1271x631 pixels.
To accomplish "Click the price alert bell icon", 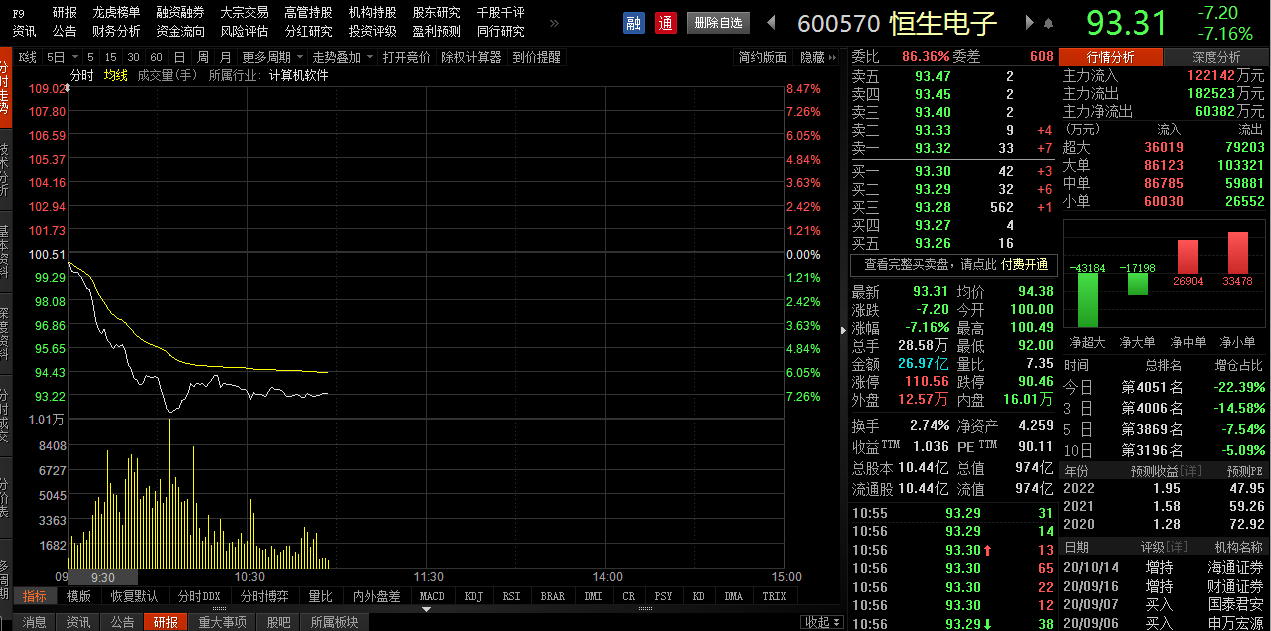I will pos(1048,23).
